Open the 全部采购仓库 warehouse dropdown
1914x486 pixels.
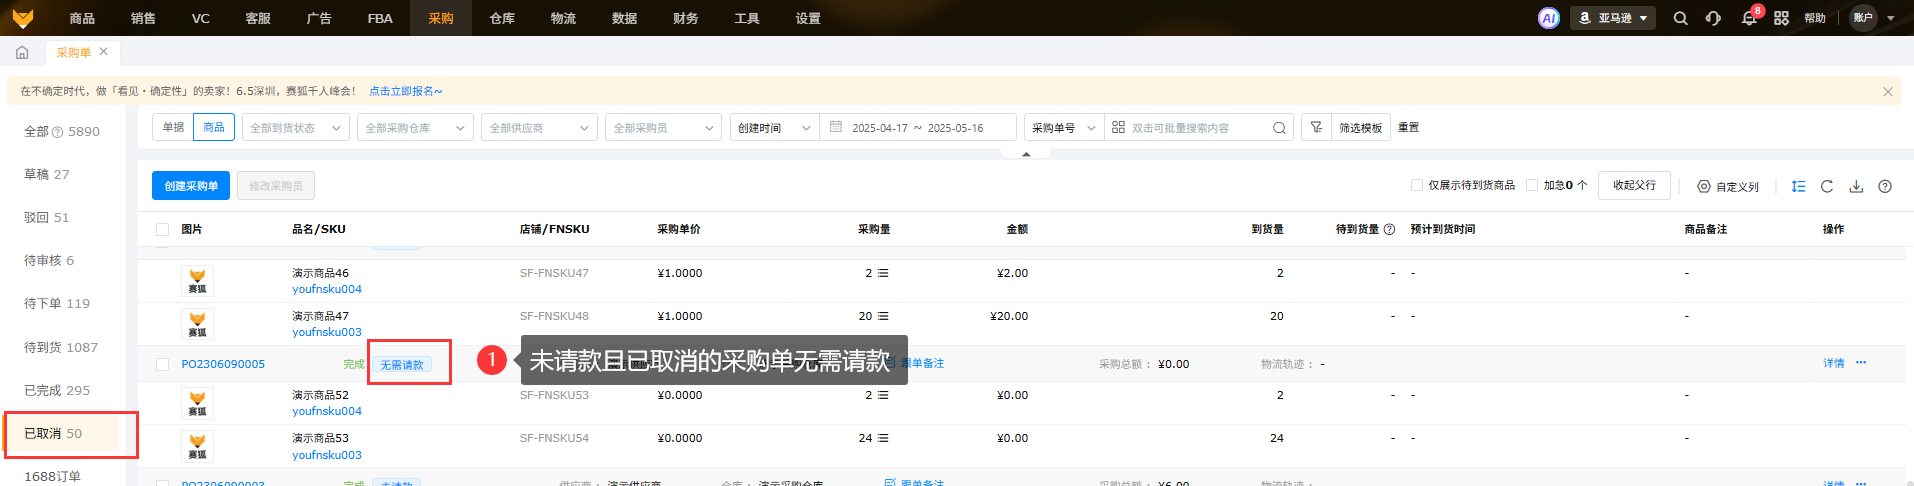click(415, 128)
